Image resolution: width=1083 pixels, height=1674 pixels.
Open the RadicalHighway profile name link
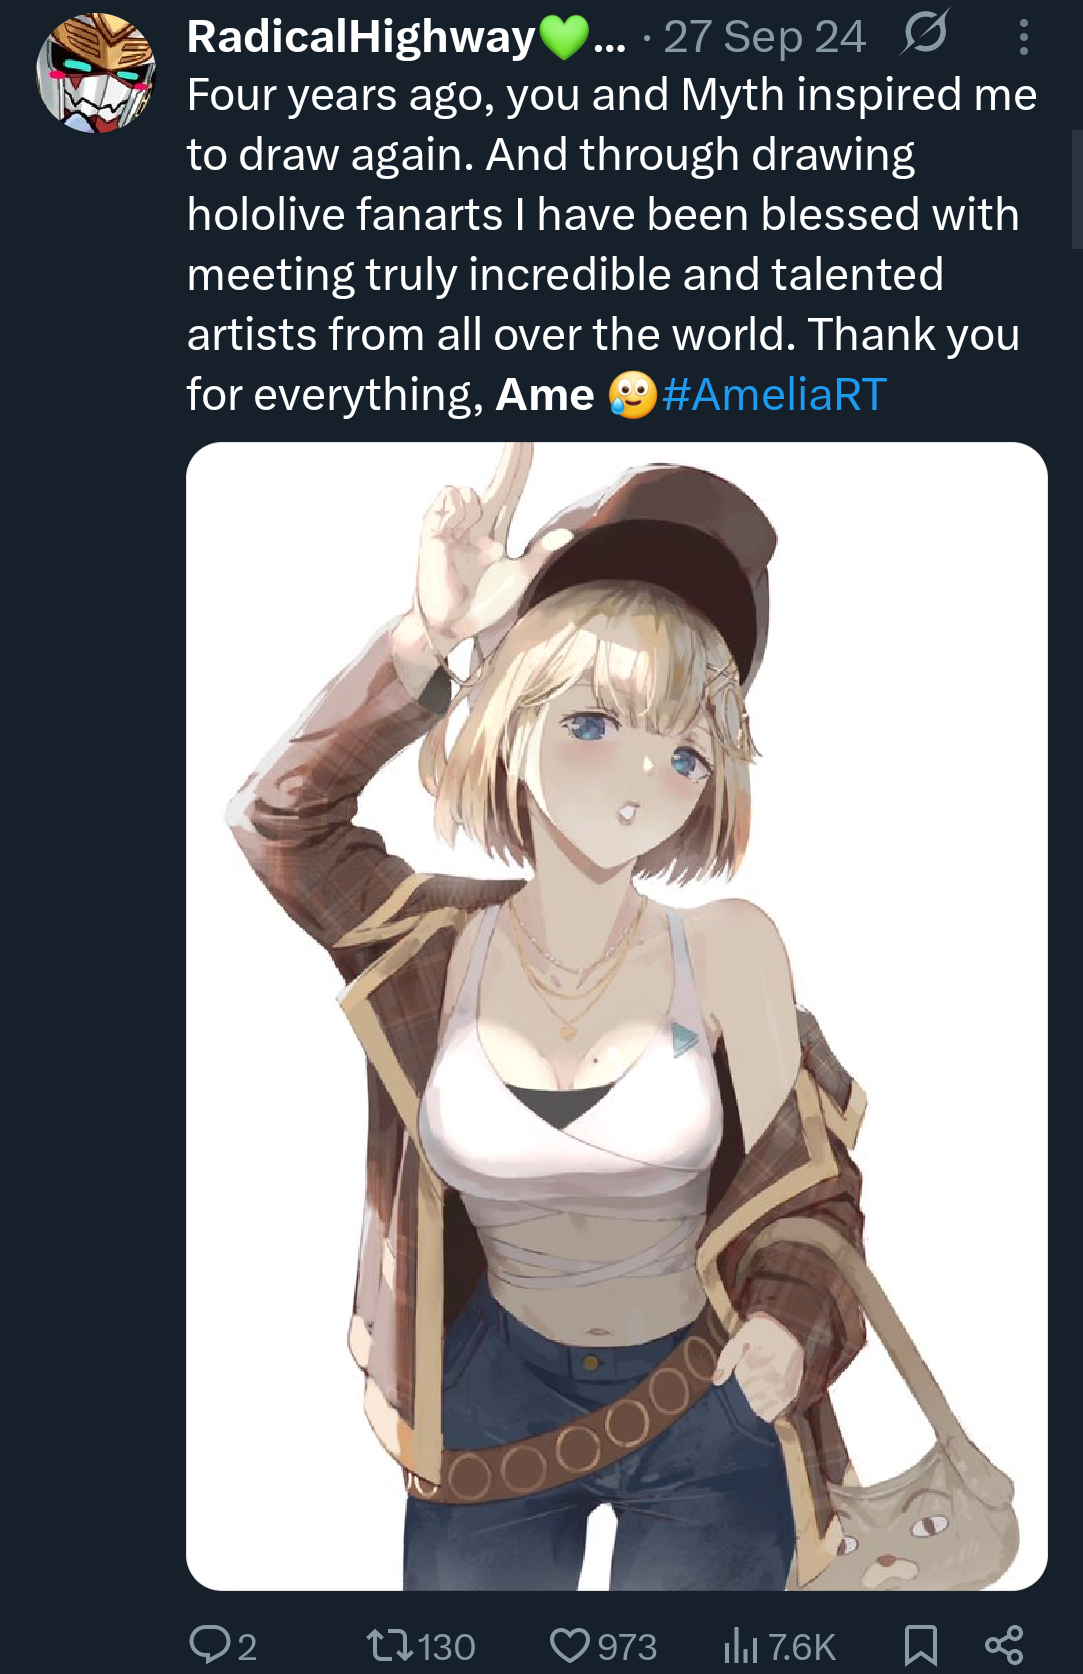[360, 37]
